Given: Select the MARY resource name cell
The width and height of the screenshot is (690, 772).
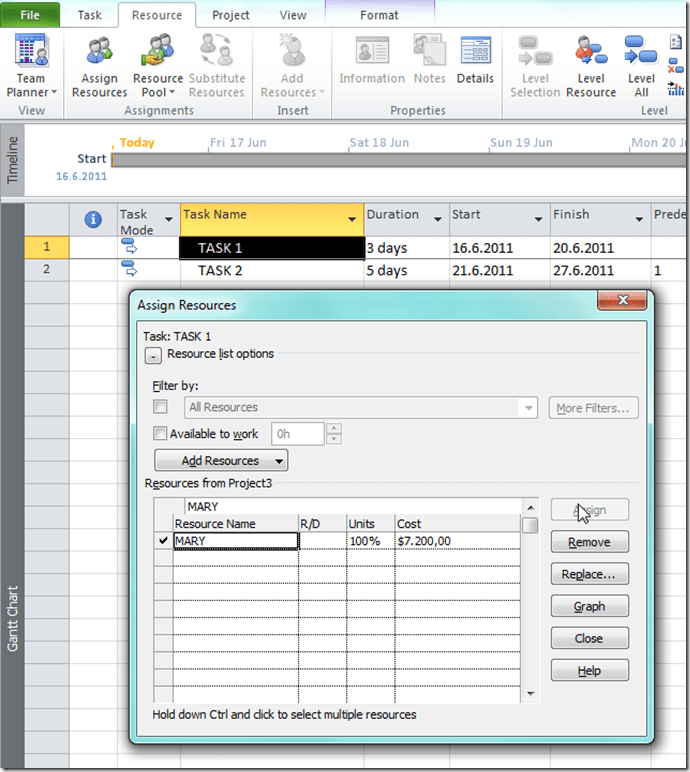Looking at the screenshot, I should pyautogui.click(x=235, y=541).
